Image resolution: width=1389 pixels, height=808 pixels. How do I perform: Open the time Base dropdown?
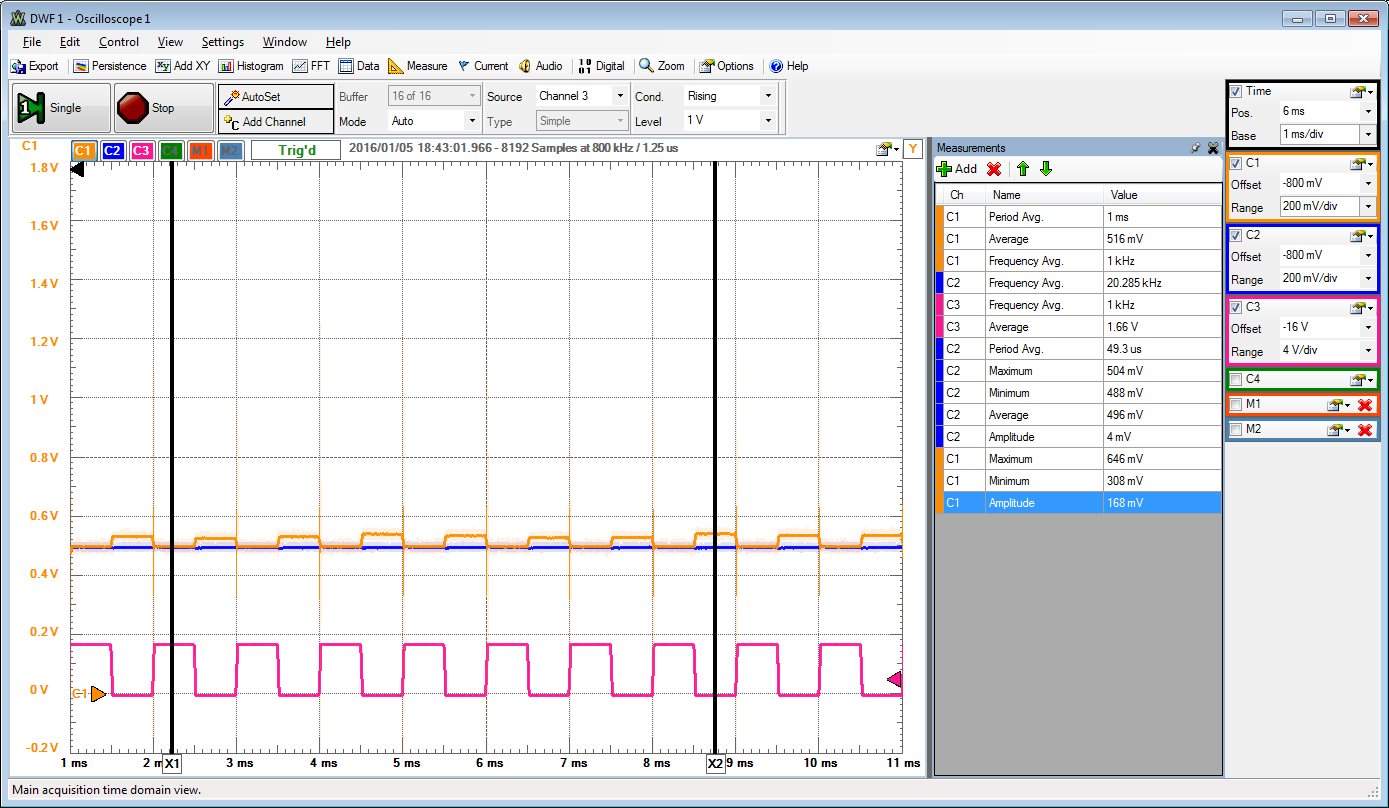(1367, 135)
